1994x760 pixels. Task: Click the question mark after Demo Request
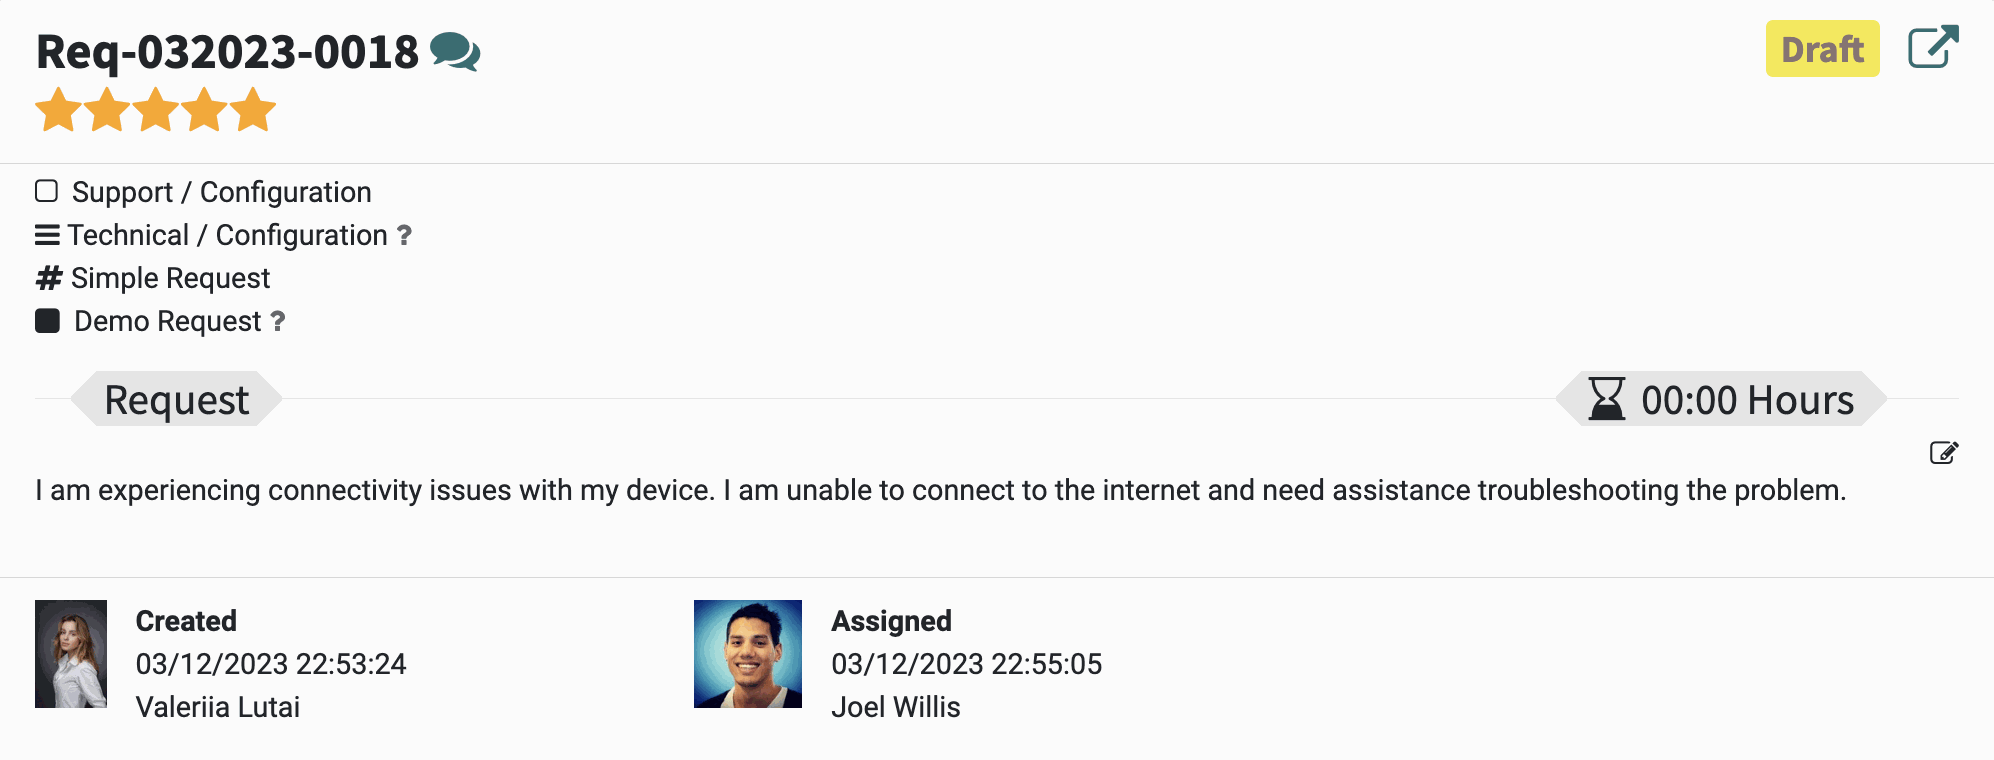278,321
